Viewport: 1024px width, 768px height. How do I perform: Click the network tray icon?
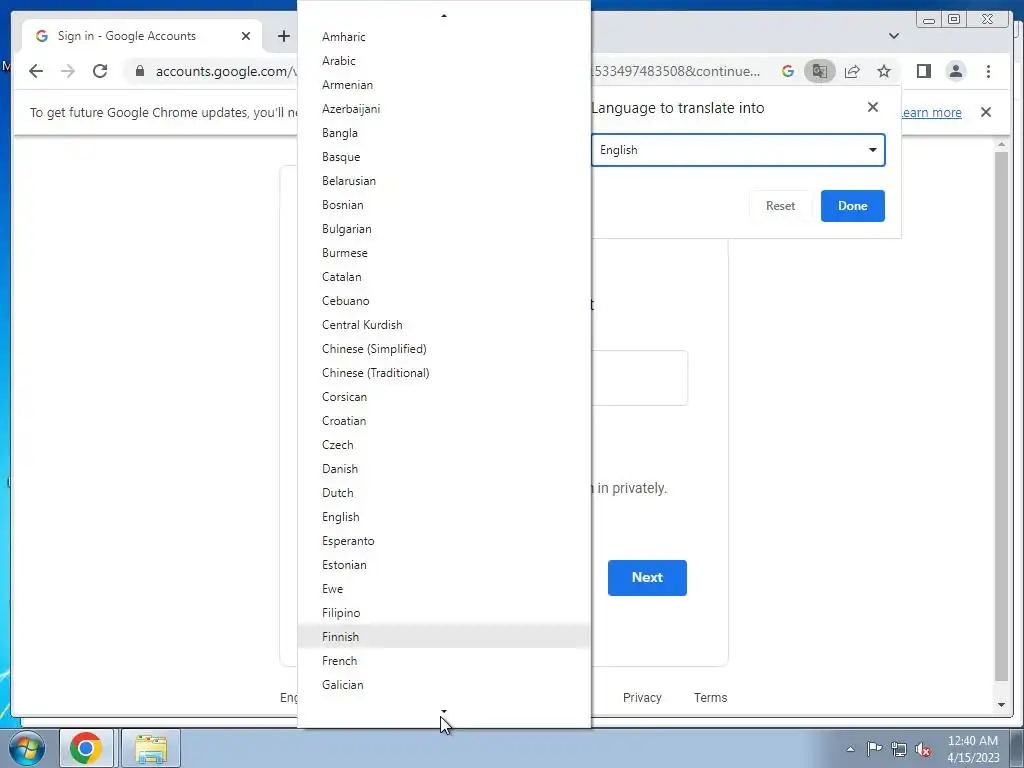click(x=899, y=749)
